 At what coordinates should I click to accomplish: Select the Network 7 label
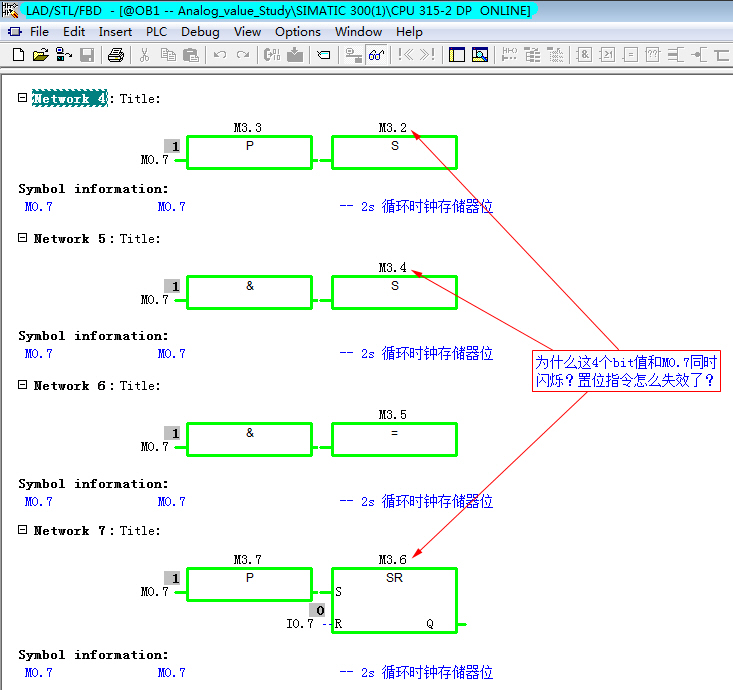point(70,531)
